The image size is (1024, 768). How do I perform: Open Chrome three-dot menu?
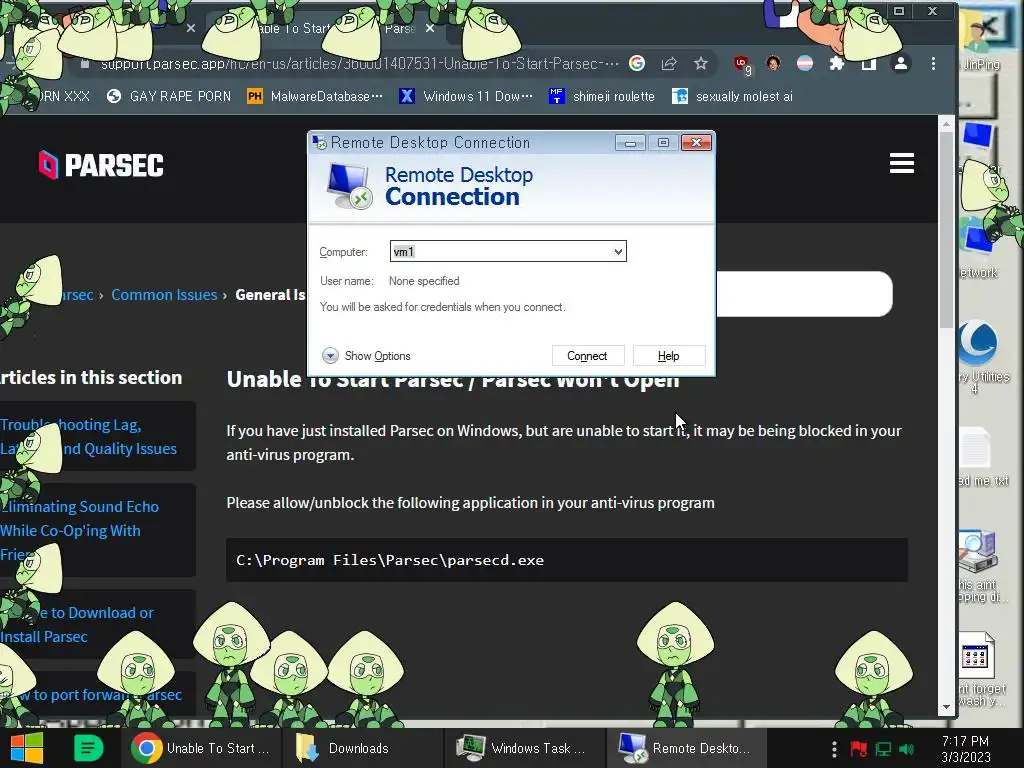coord(933,63)
